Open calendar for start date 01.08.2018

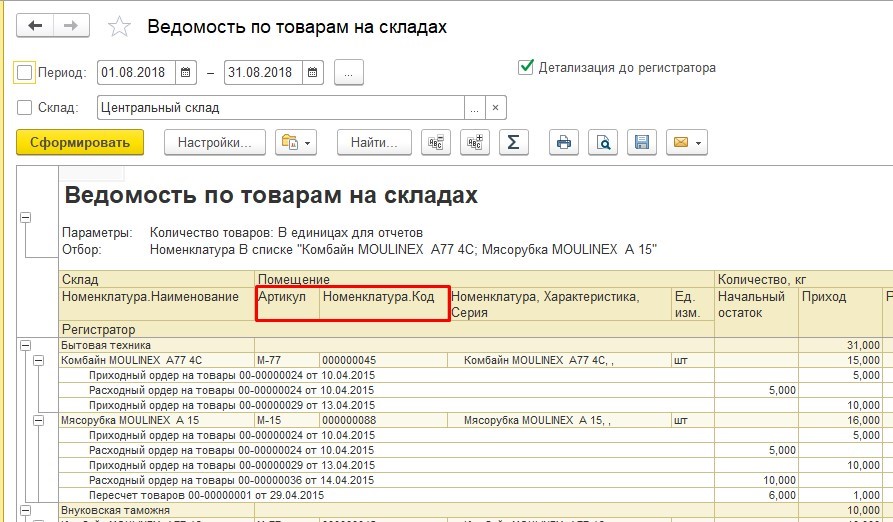[x=186, y=72]
